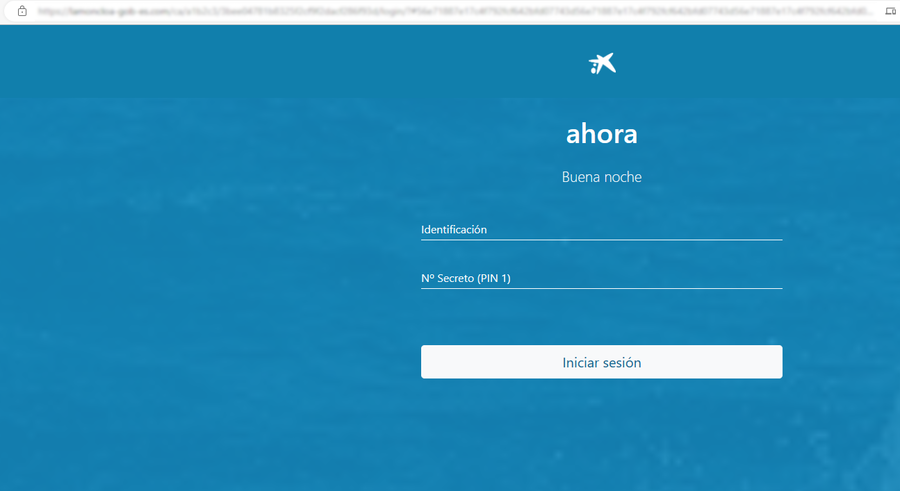Click the left edge of Iniciar sesión button
Image resolution: width=900 pixels, height=491 pixels.
(x=428, y=362)
